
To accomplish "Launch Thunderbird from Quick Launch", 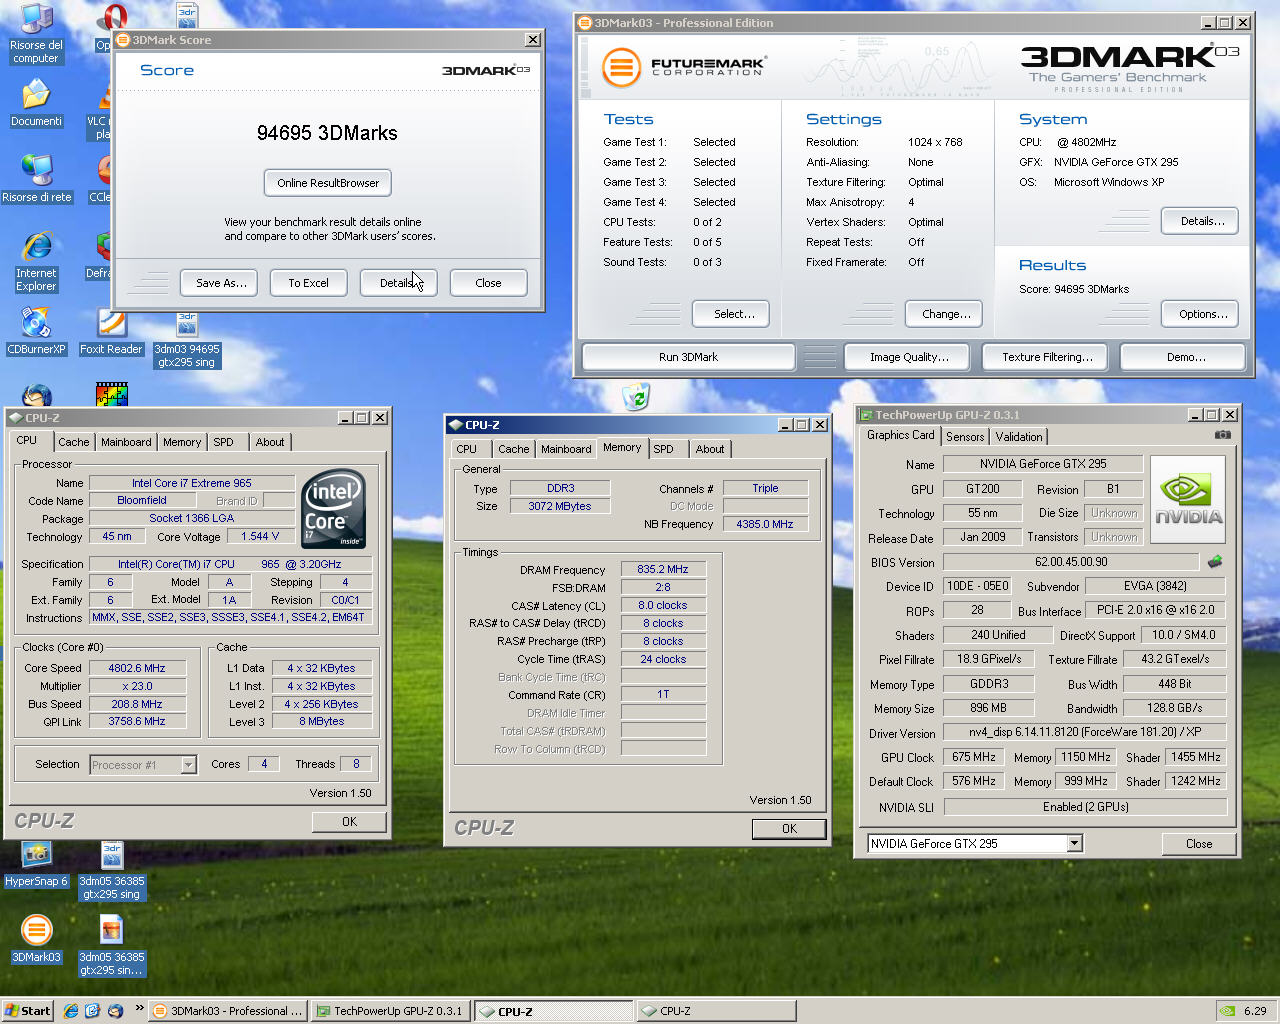I will [x=115, y=1011].
